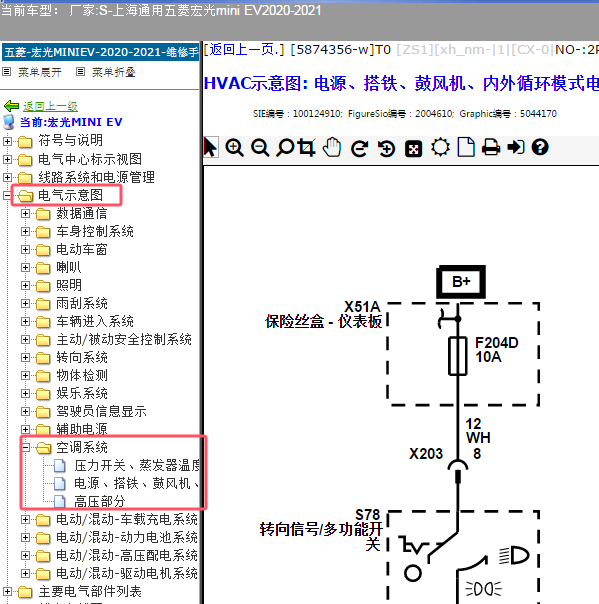Expand the 照明 tree node
The image size is (599, 604).
pos(25,285)
